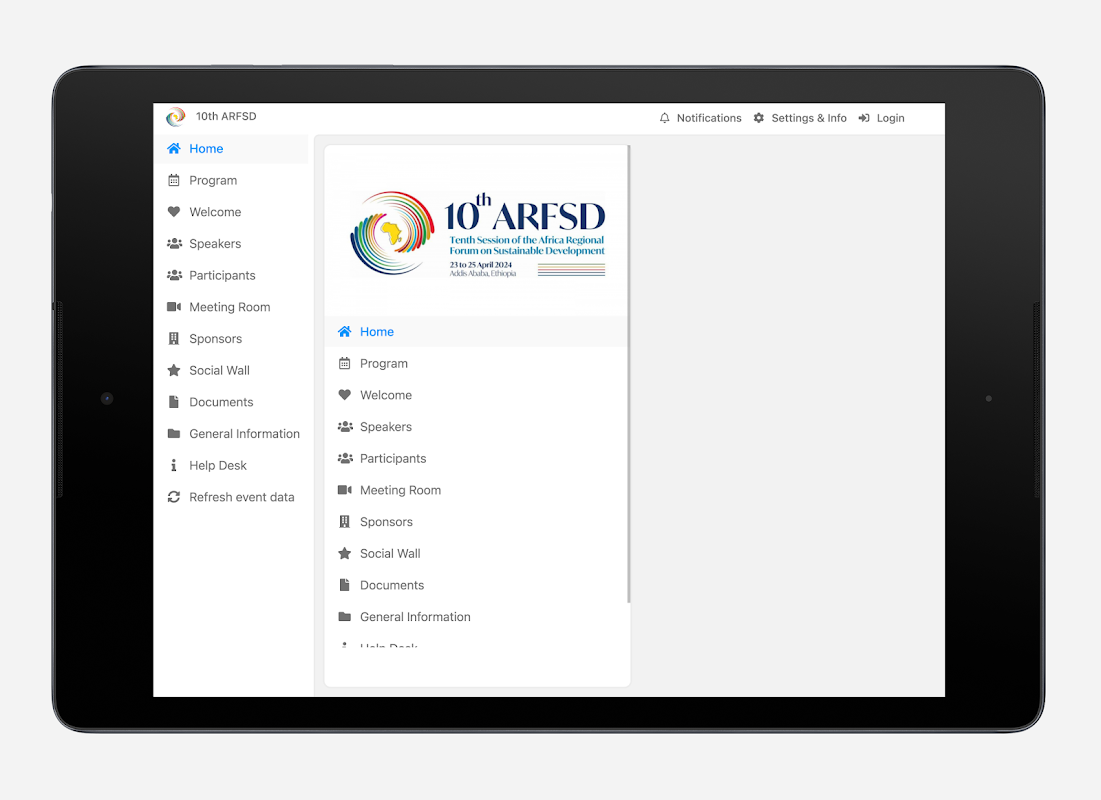Screen dimensions: 1101x800
Task: Click the Documents file icon in center panel
Action: point(344,585)
